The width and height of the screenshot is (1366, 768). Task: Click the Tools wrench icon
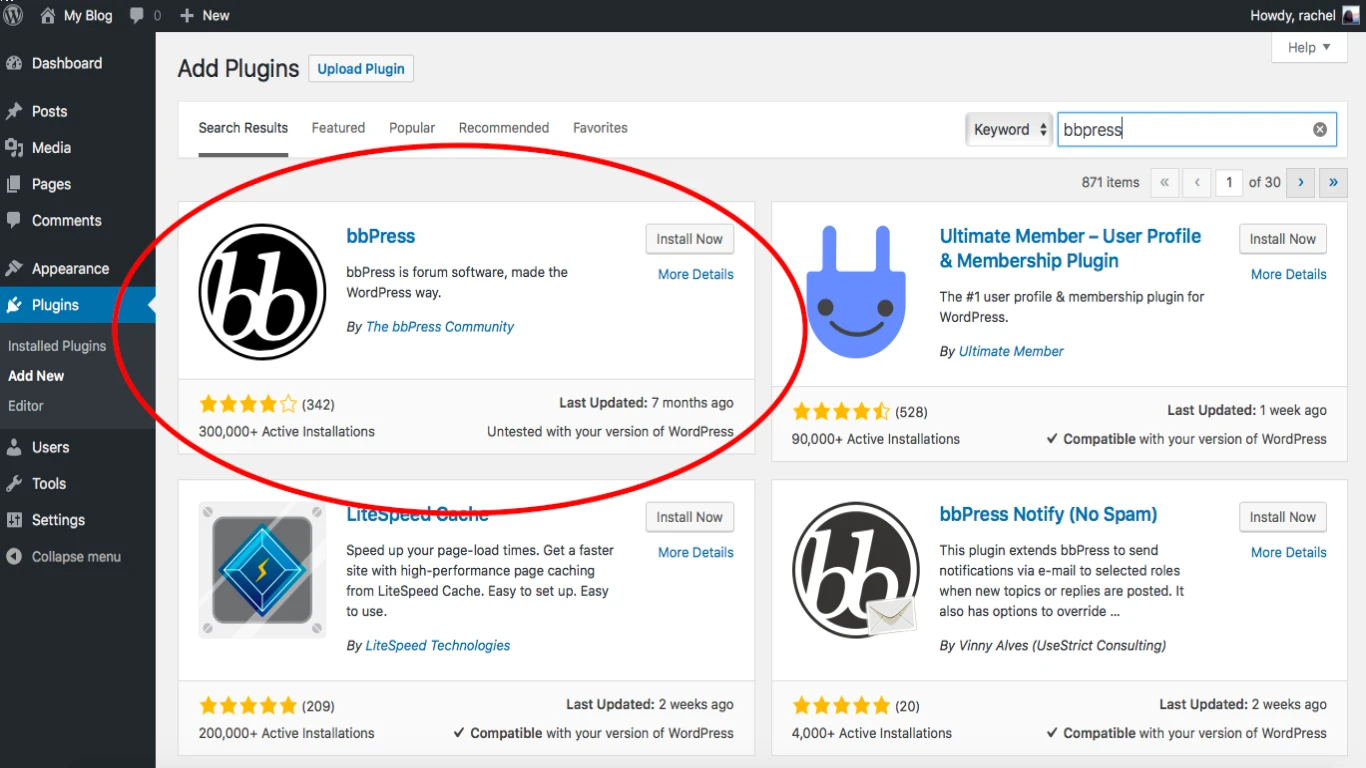14,483
